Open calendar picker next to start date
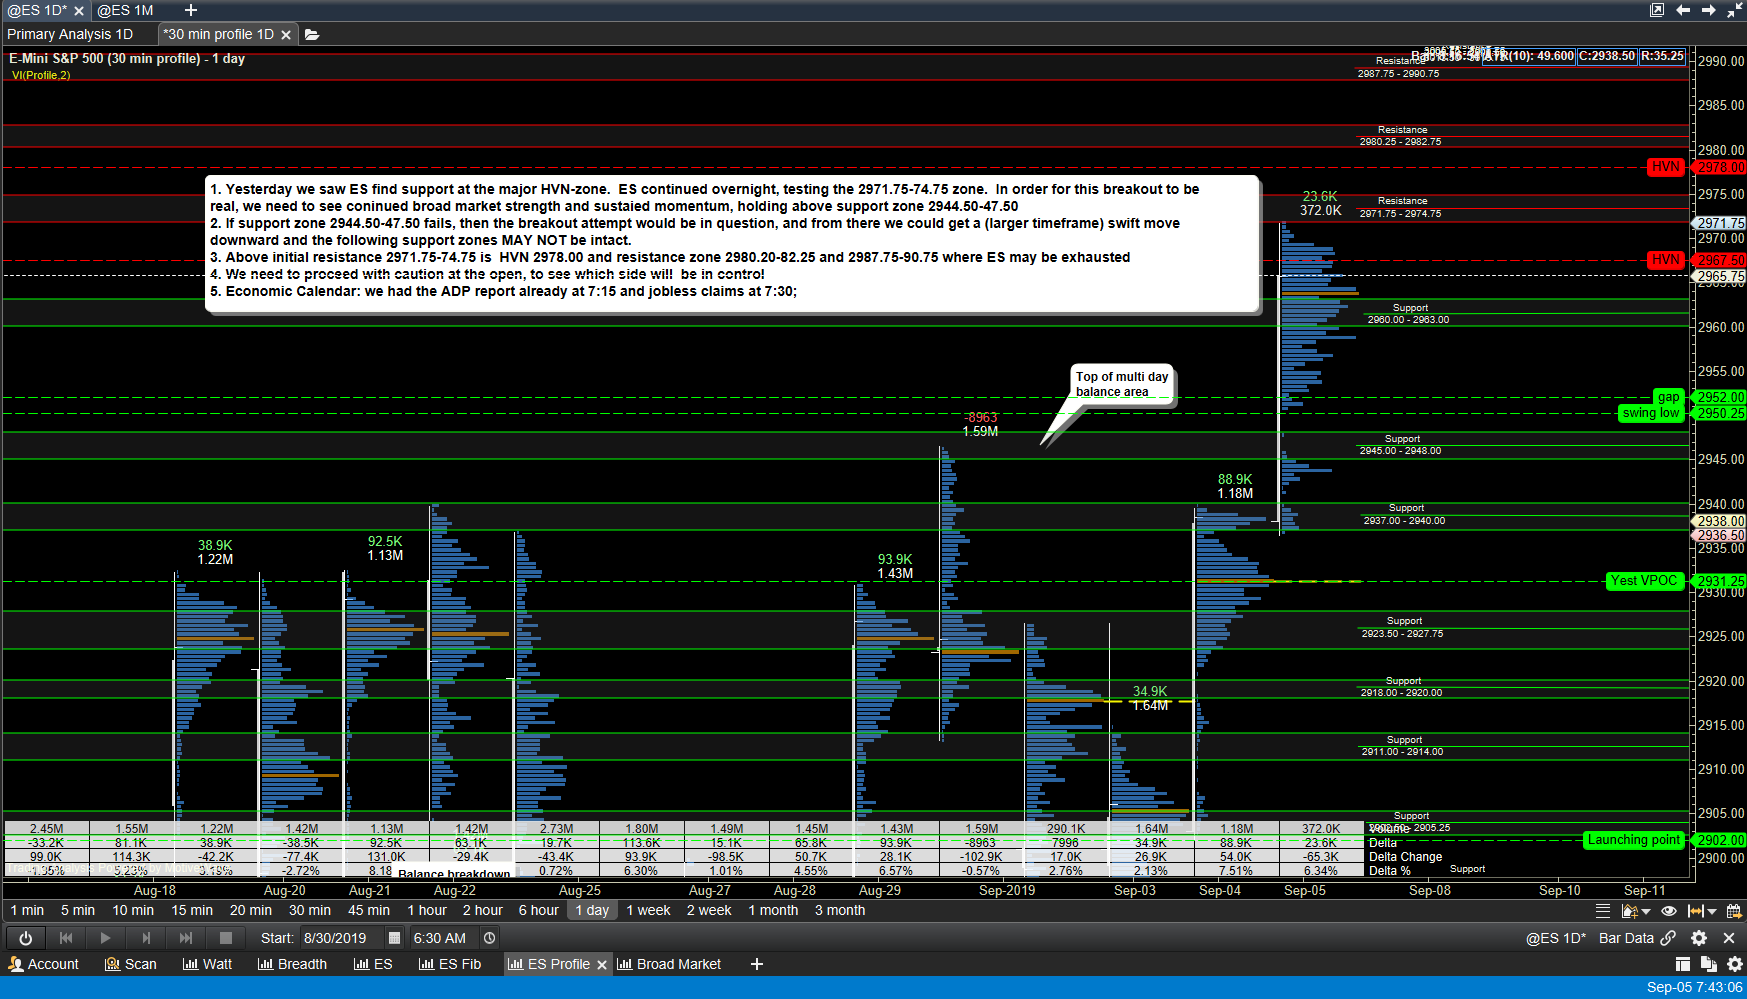This screenshot has width=1747, height=999. (394, 938)
